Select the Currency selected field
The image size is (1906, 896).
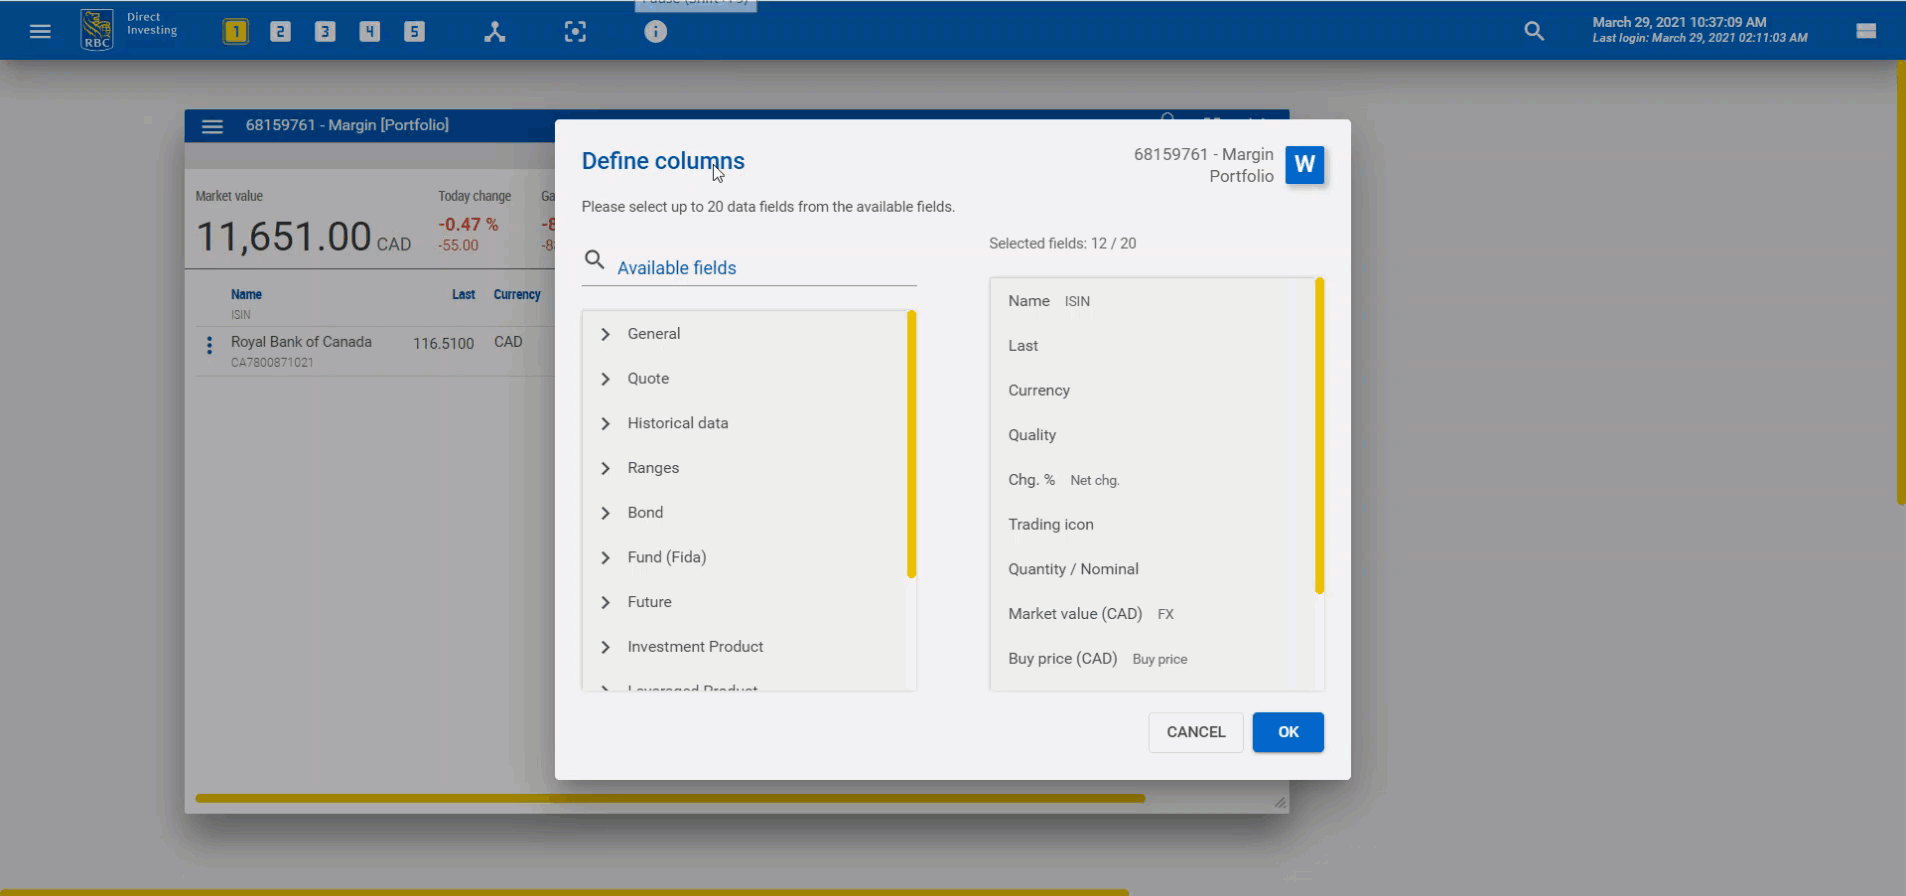tap(1152, 390)
